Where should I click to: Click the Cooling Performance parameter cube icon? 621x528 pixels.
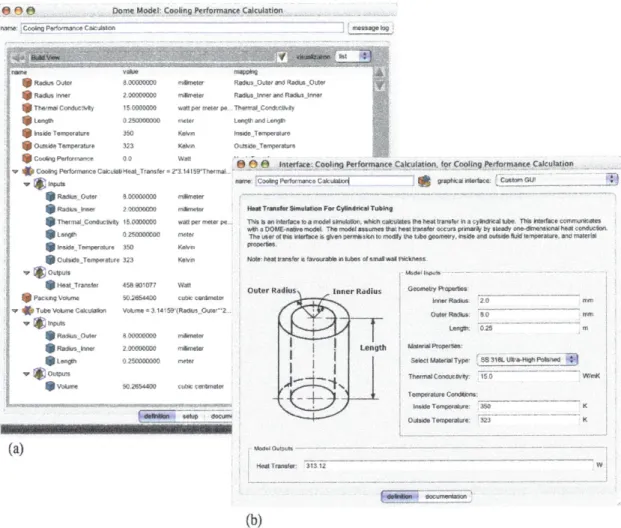tap(27, 158)
